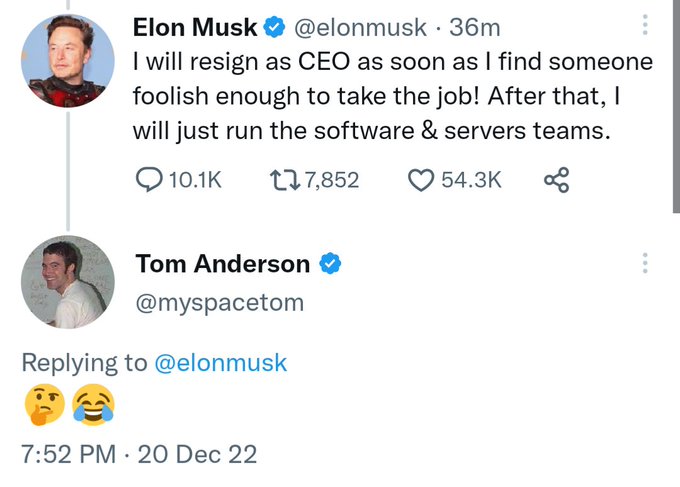680x487 pixels.
Task: Click the @myspacetom handle
Action: (x=219, y=302)
